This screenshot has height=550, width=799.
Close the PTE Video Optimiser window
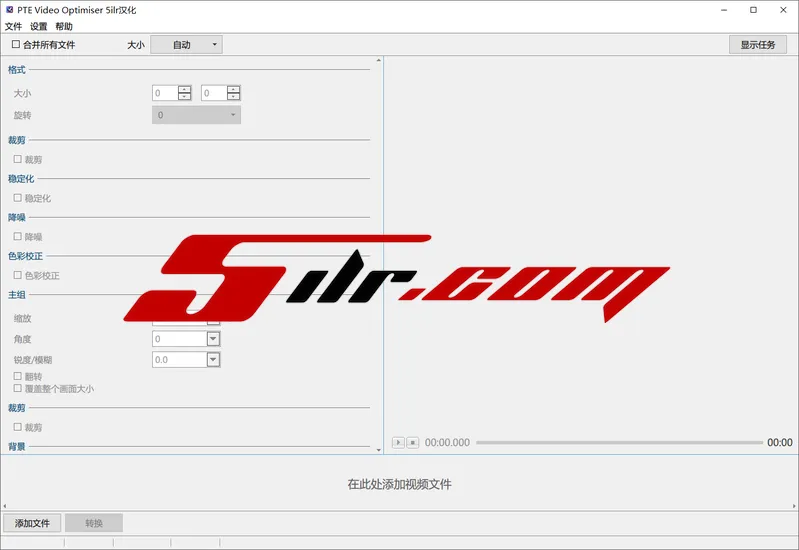coord(783,10)
